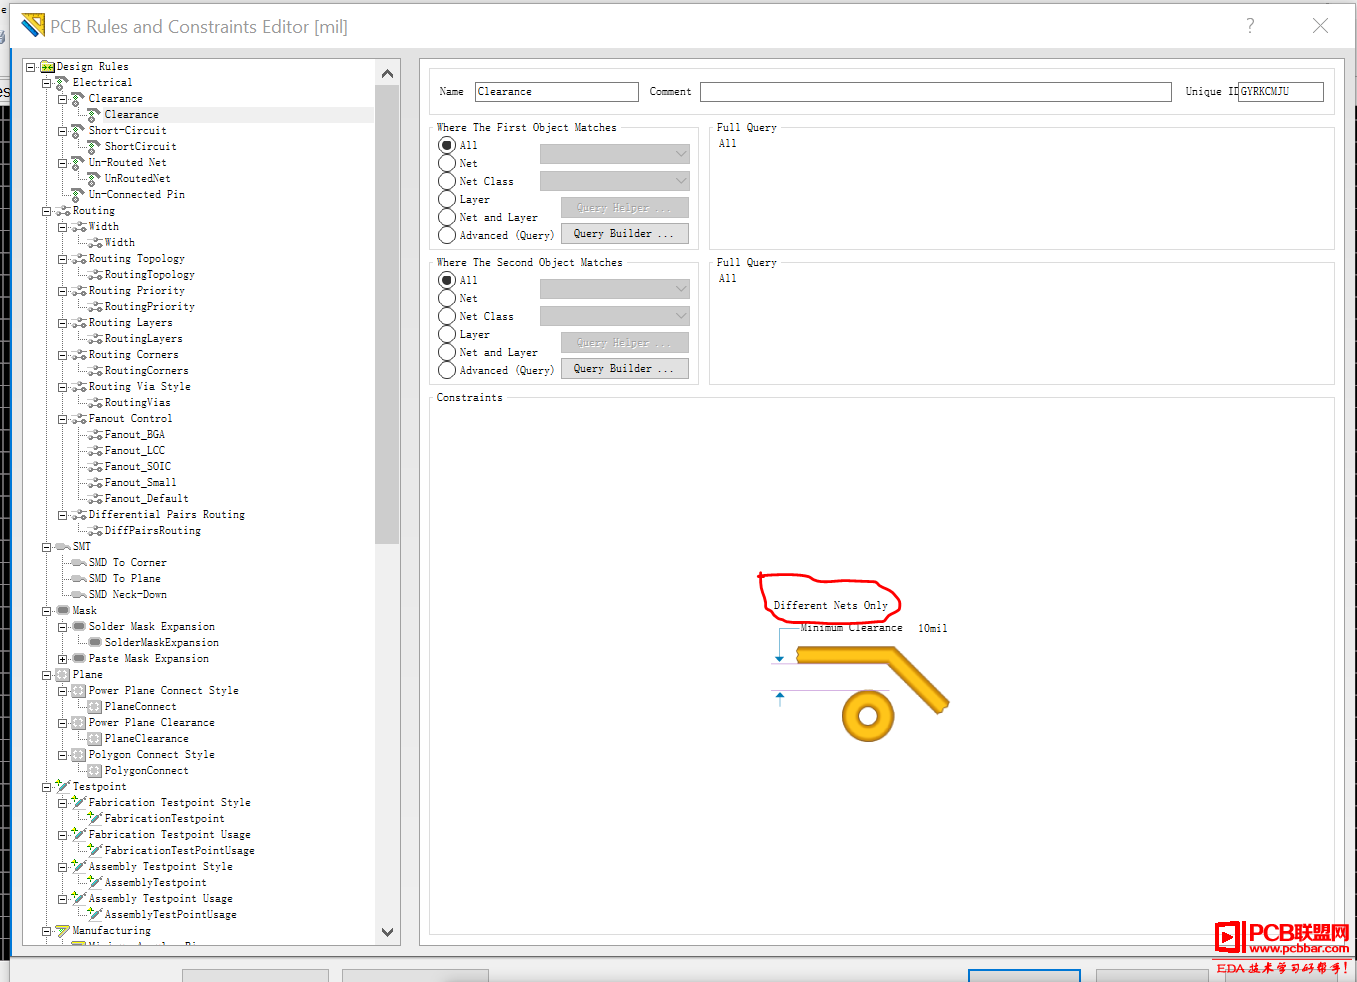Image resolution: width=1357 pixels, height=982 pixels.
Task: Click the SMD To Corner icon
Action: pos(79,563)
